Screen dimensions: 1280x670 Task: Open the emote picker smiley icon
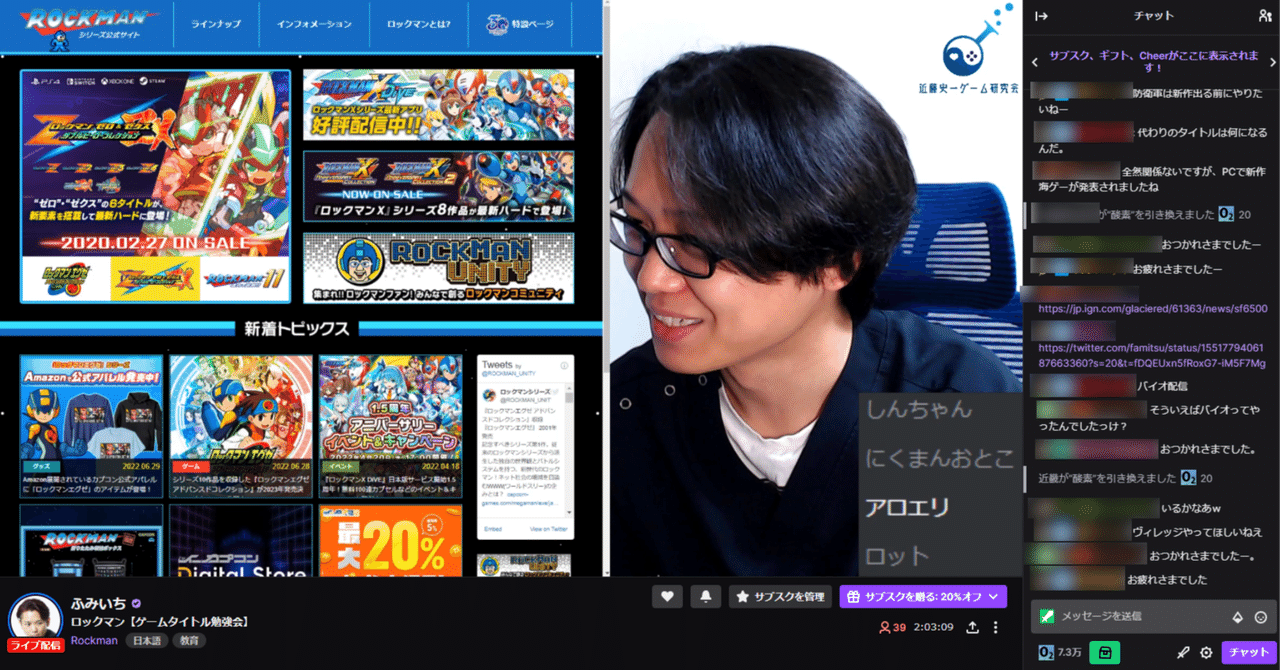coord(1260,617)
